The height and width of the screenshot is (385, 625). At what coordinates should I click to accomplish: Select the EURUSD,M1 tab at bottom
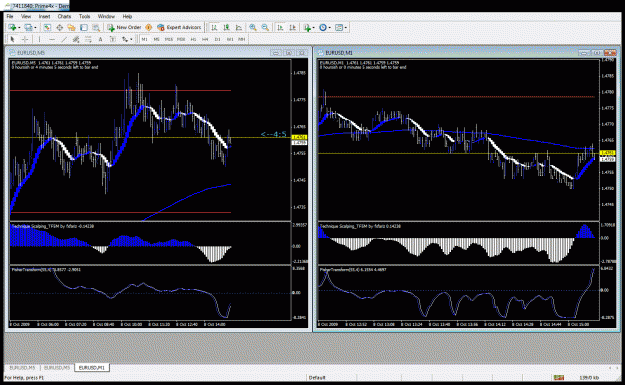click(x=92, y=367)
